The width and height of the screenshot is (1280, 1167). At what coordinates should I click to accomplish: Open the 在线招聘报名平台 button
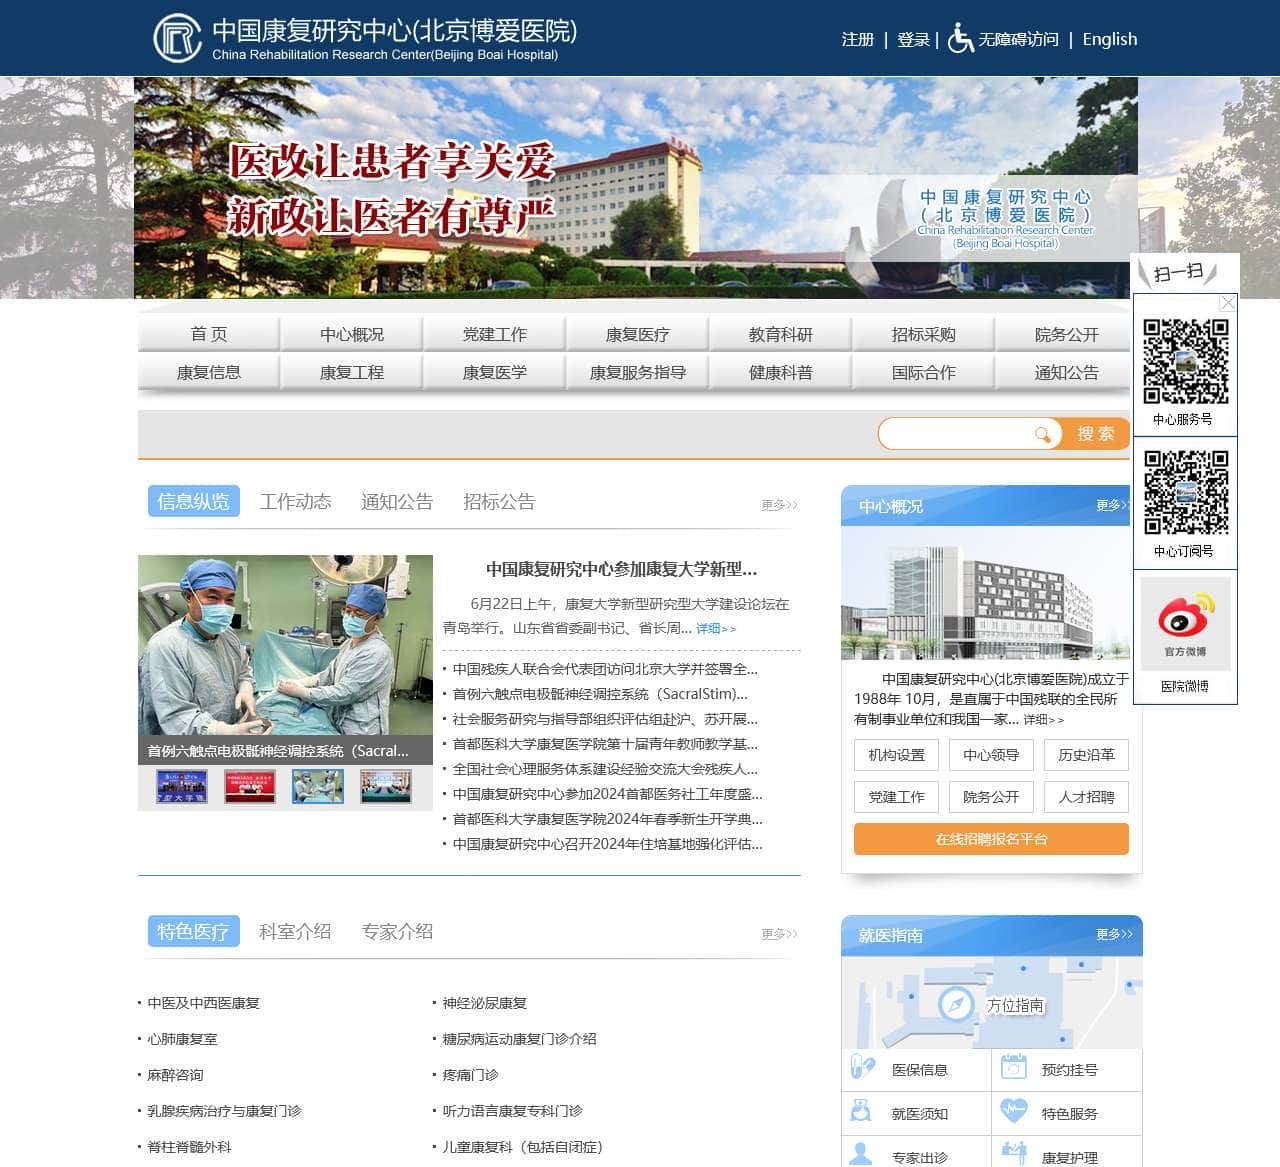point(990,839)
